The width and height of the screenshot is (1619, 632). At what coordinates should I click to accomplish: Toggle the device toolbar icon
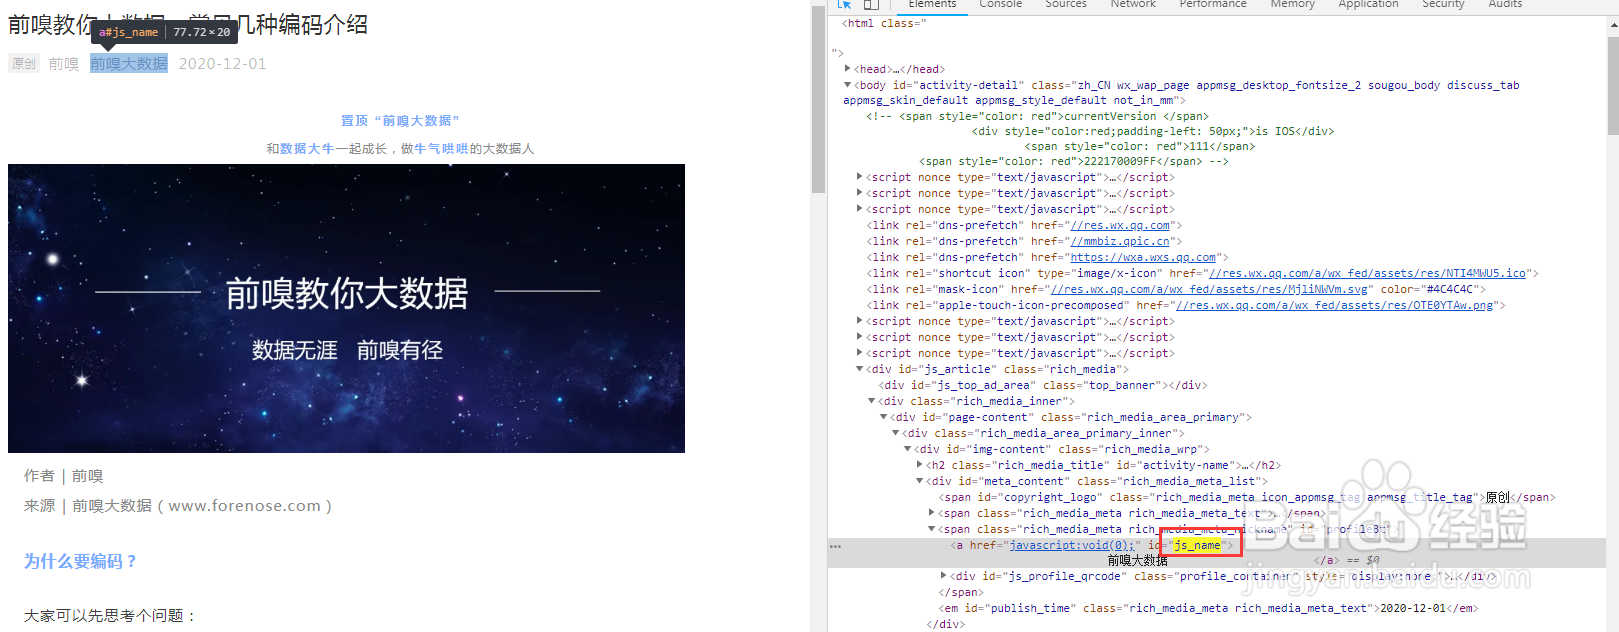click(x=871, y=5)
